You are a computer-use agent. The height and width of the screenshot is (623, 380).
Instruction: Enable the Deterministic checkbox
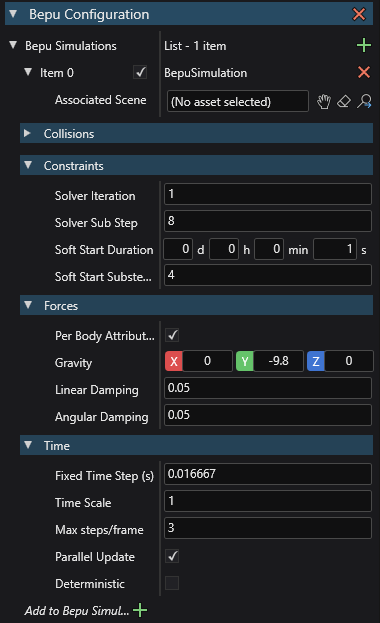(x=172, y=583)
